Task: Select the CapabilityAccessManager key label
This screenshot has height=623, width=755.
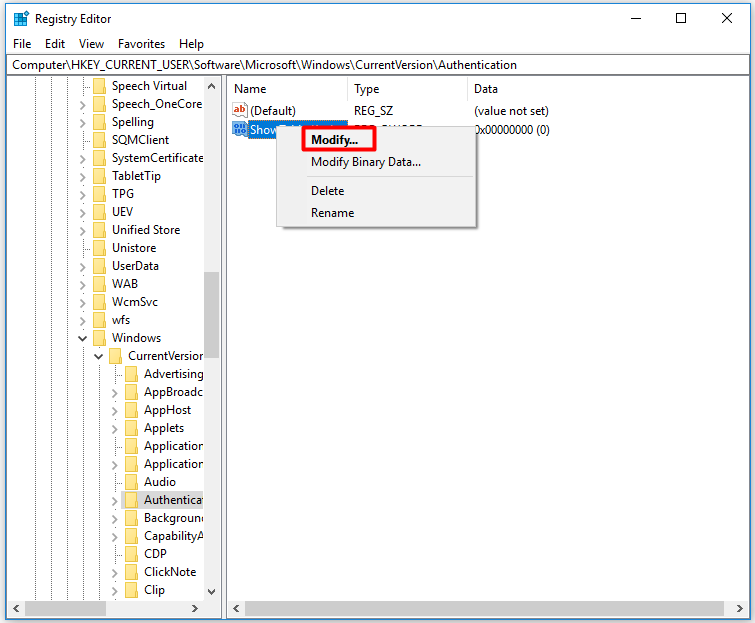Action: click(173, 536)
